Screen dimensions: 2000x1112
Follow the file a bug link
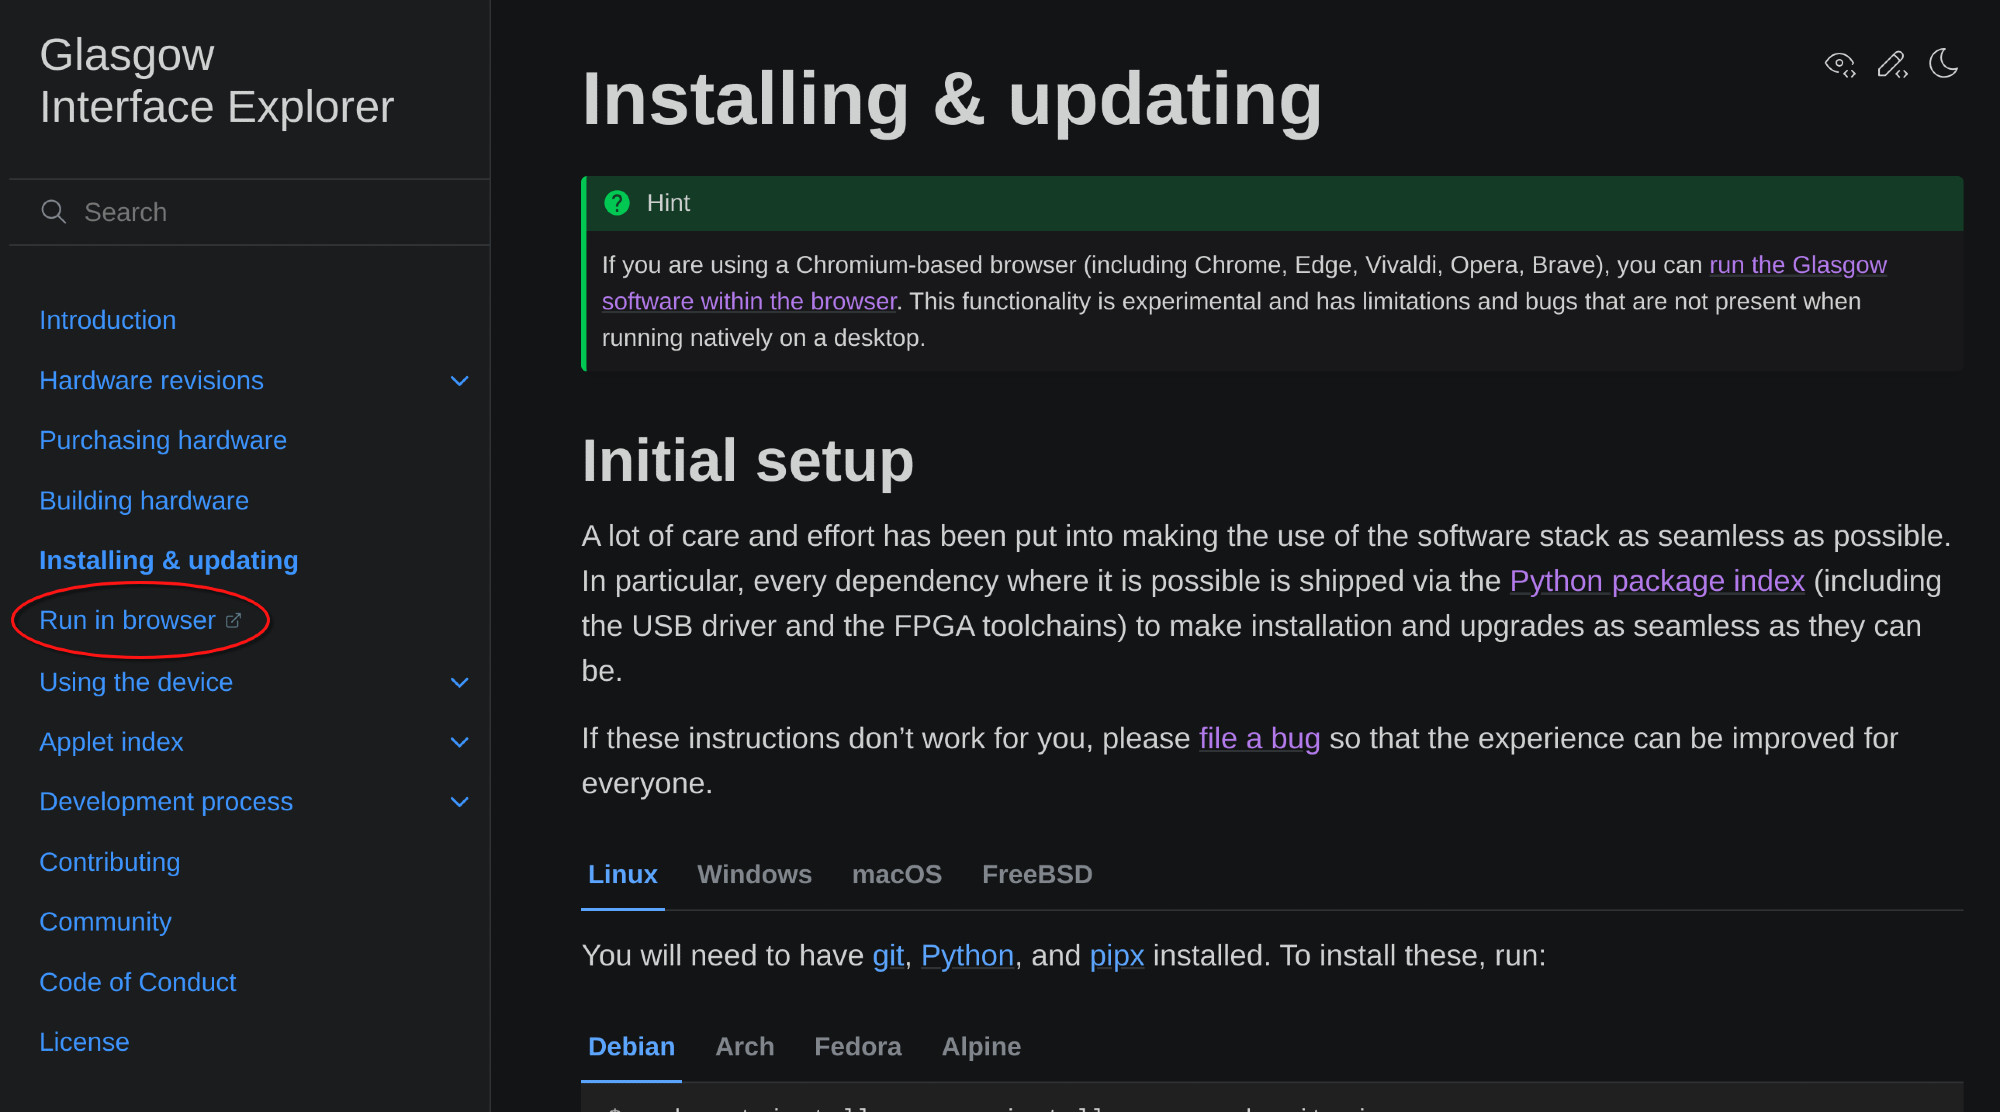tap(1259, 738)
